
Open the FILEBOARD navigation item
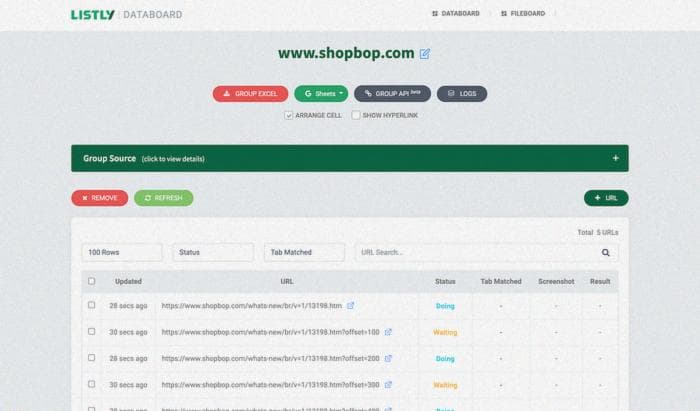tap(523, 13)
